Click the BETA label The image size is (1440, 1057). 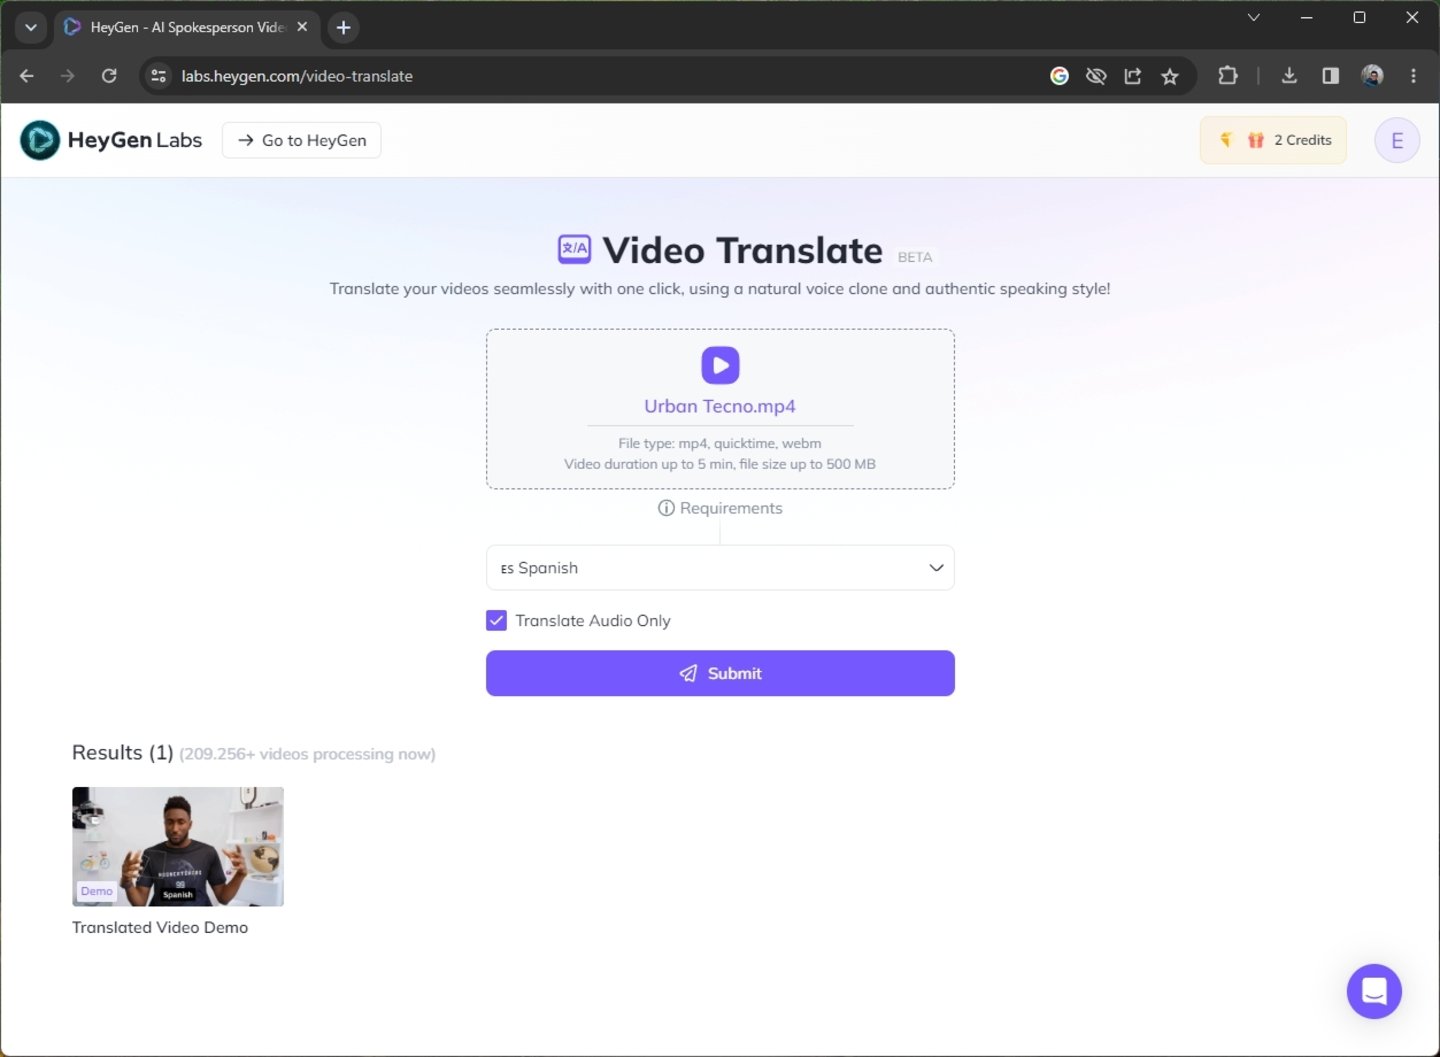tap(915, 257)
